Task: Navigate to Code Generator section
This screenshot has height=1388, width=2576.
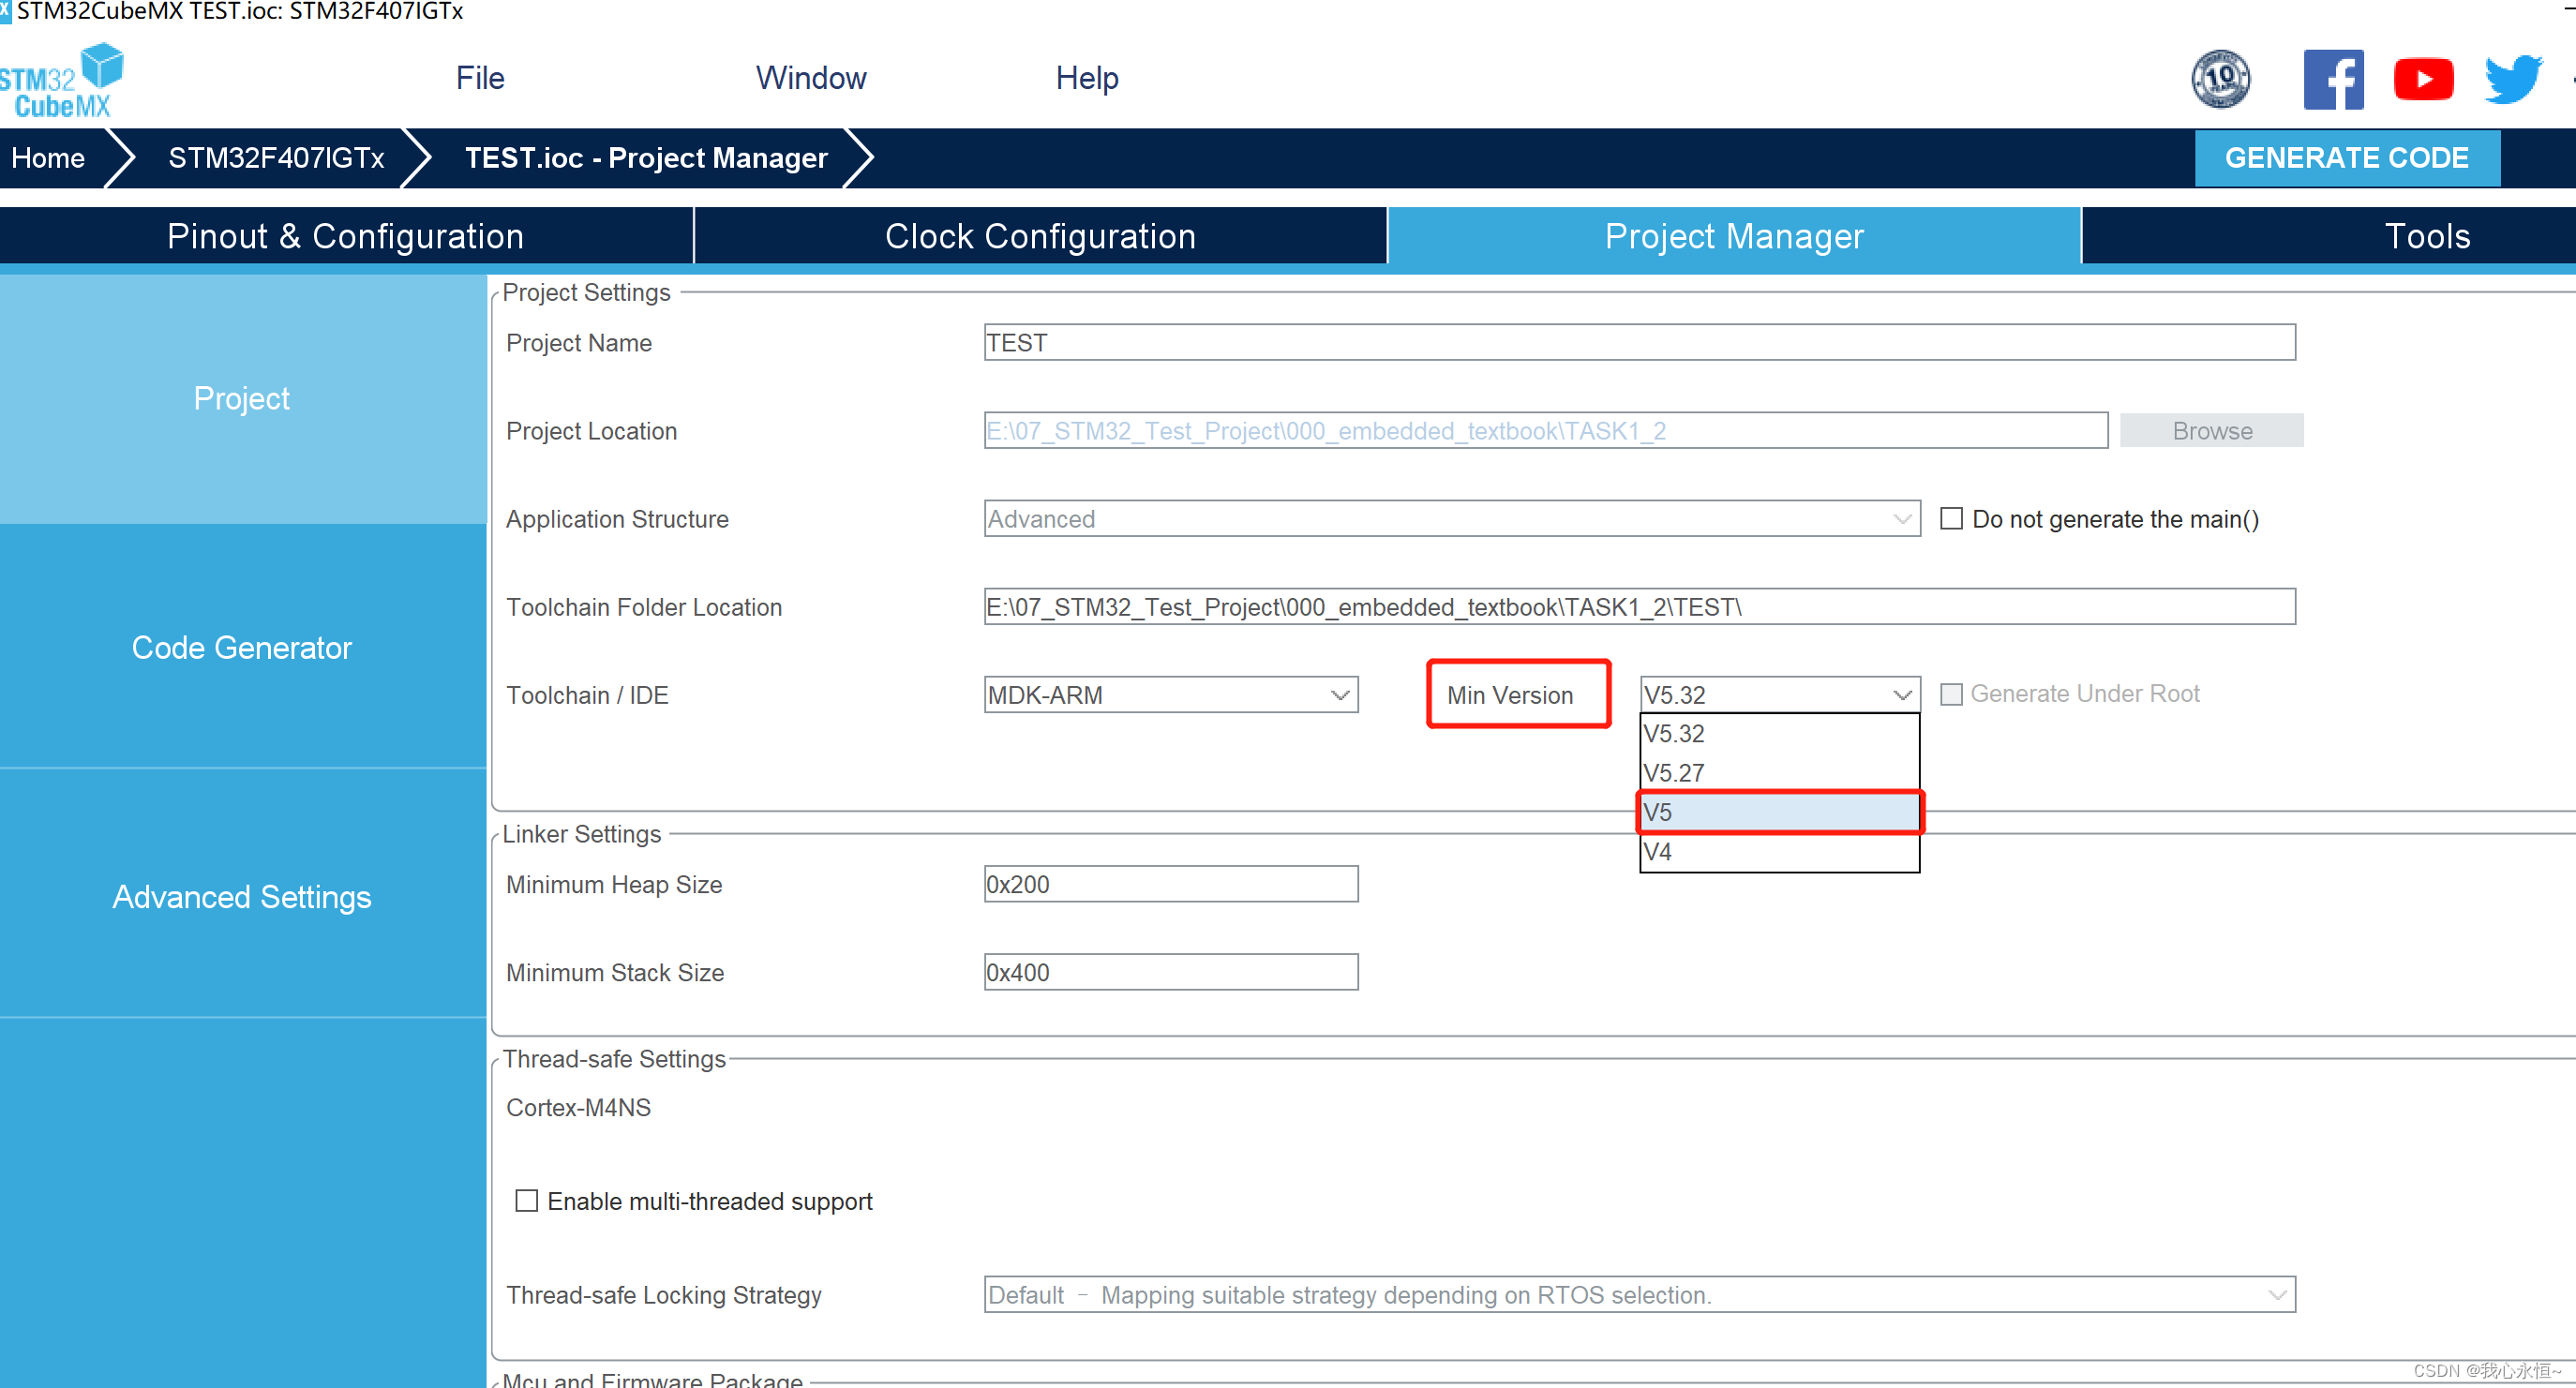Action: click(x=239, y=648)
